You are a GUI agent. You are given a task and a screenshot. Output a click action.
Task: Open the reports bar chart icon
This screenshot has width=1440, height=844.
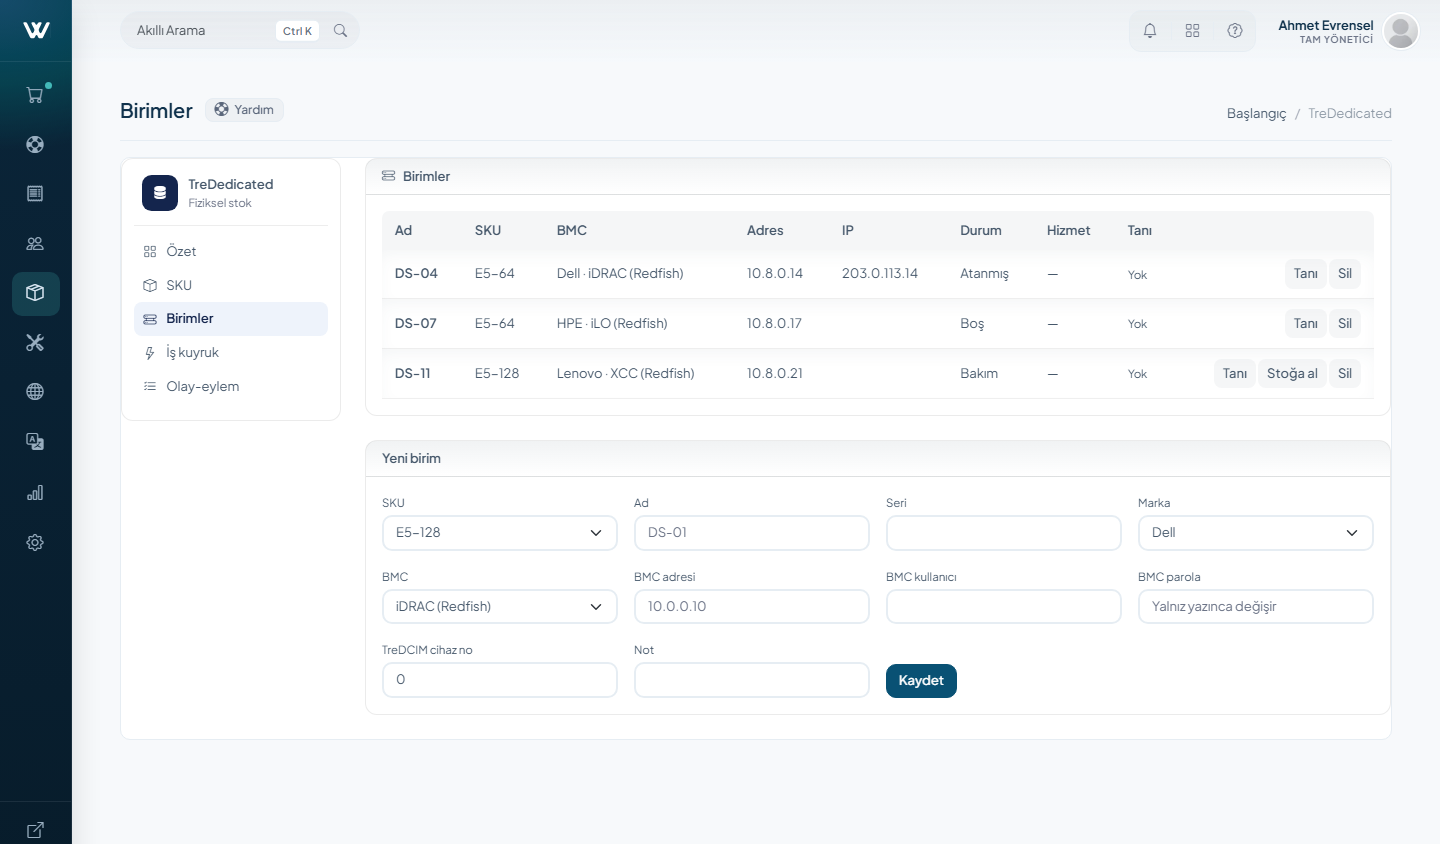coord(35,492)
